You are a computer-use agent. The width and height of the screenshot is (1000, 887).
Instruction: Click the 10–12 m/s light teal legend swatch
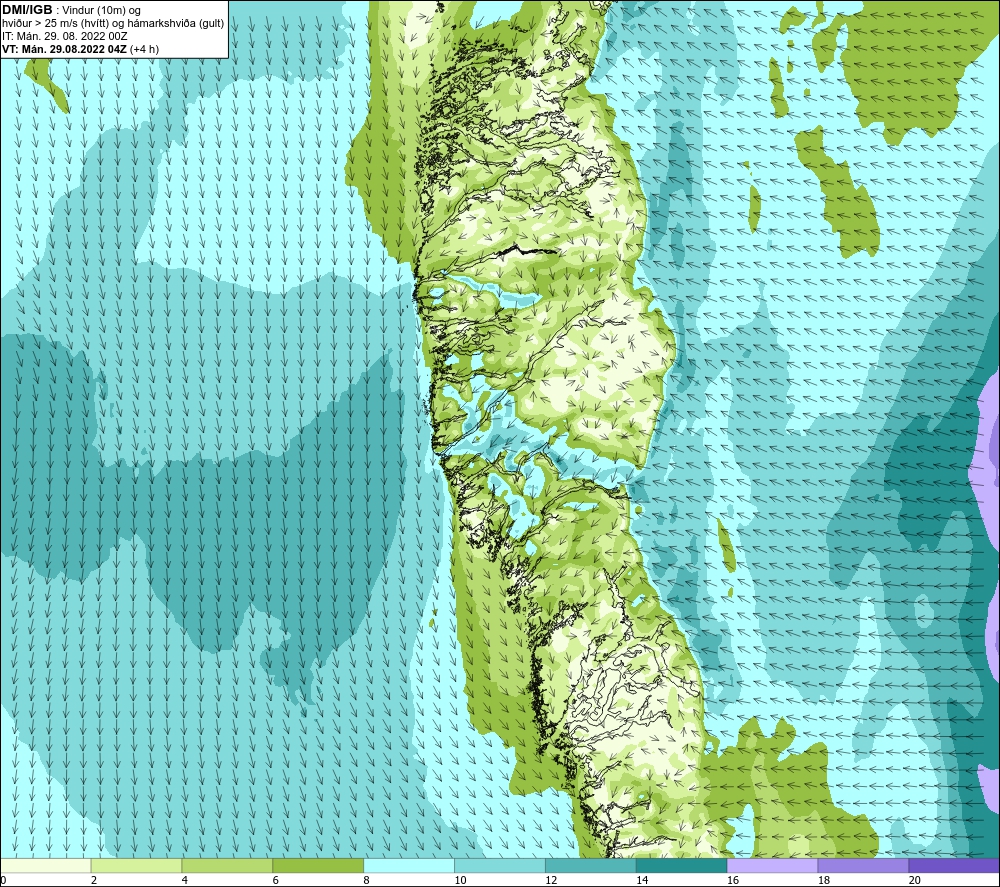(x=500, y=866)
